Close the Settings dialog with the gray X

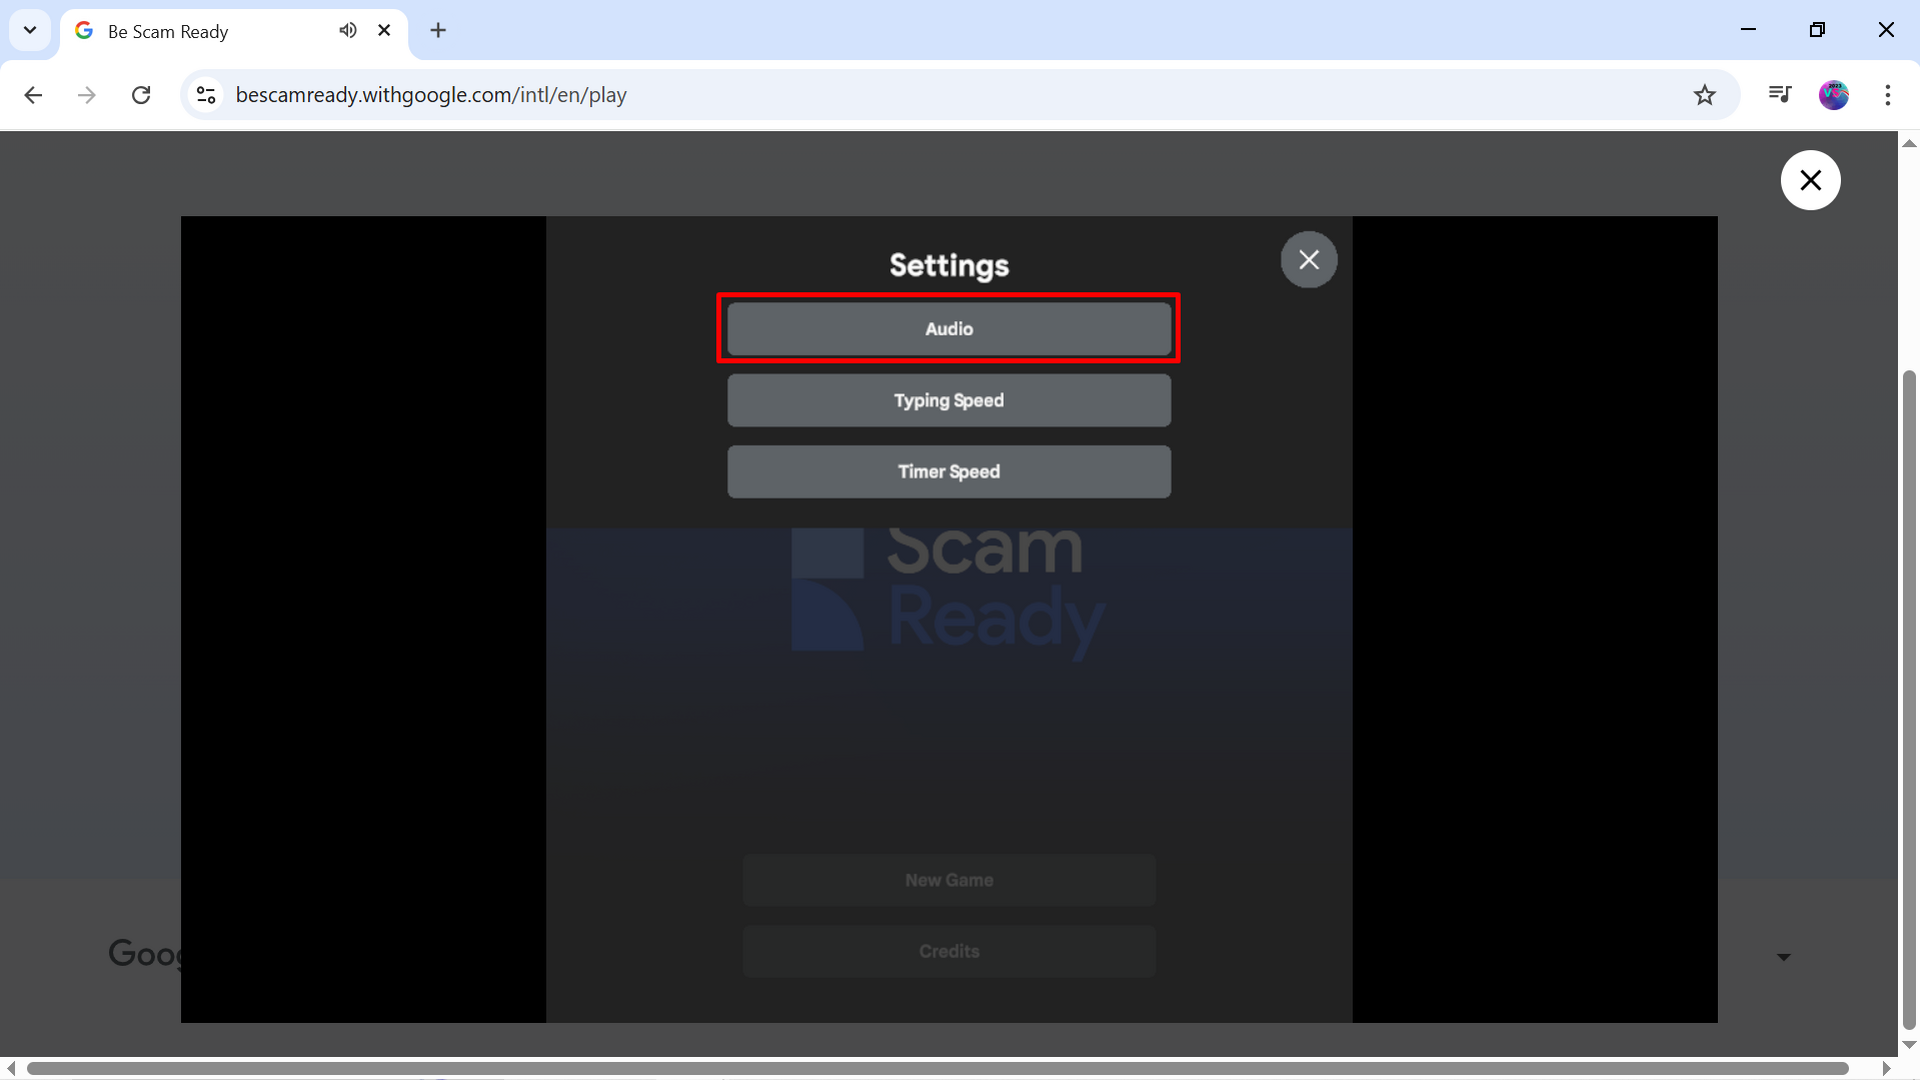tap(1308, 260)
